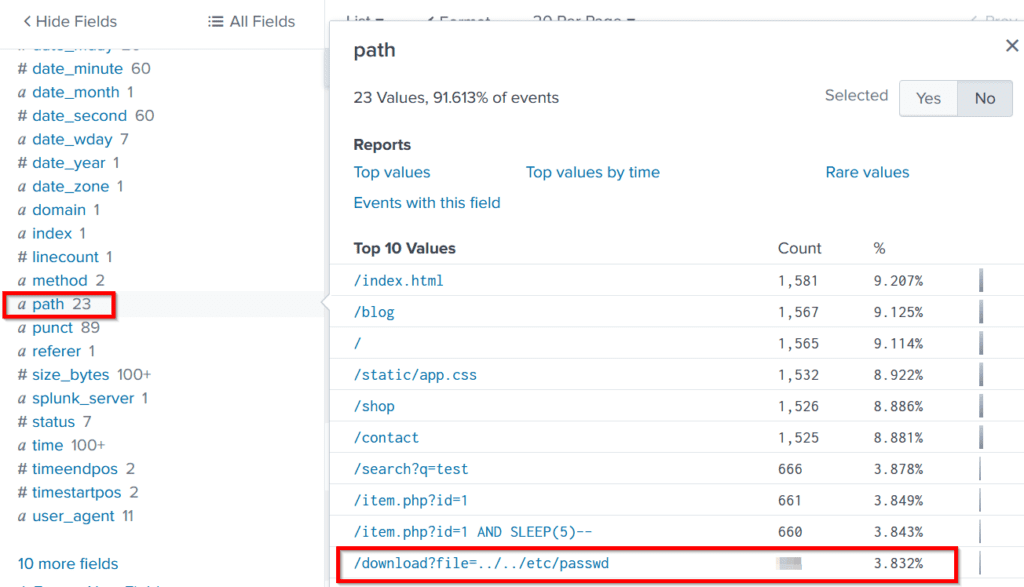Open Events with this field
1024x587 pixels.
427,203
